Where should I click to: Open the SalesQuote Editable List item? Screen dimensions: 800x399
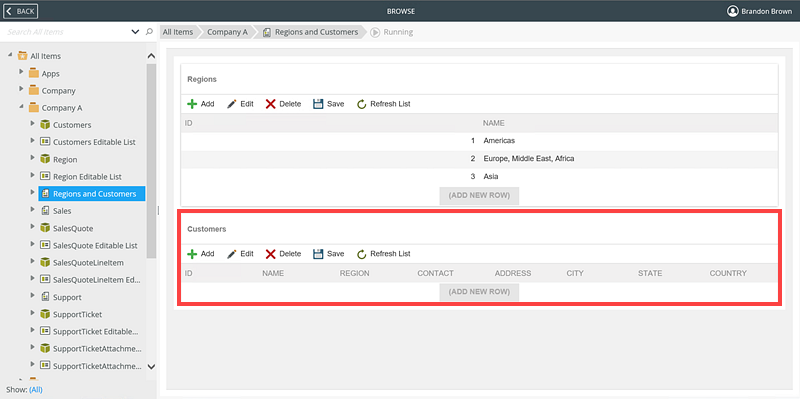point(95,245)
